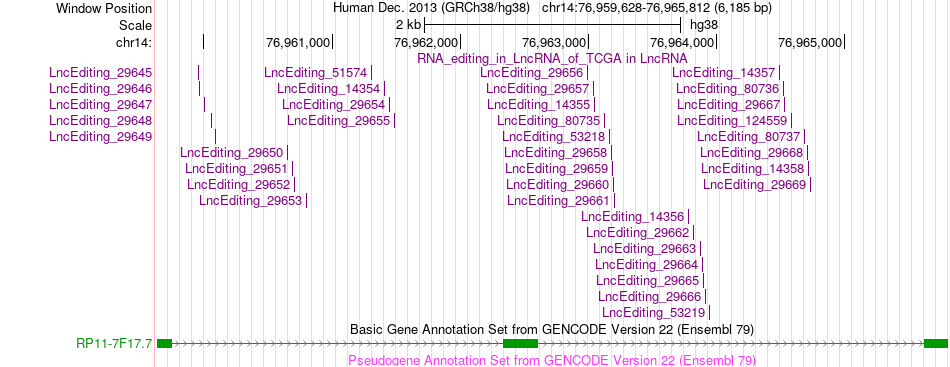The height and width of the screenshot is (367, 950).
Task: Click the LncEditing_29669 item
Action: coord(811,185)
